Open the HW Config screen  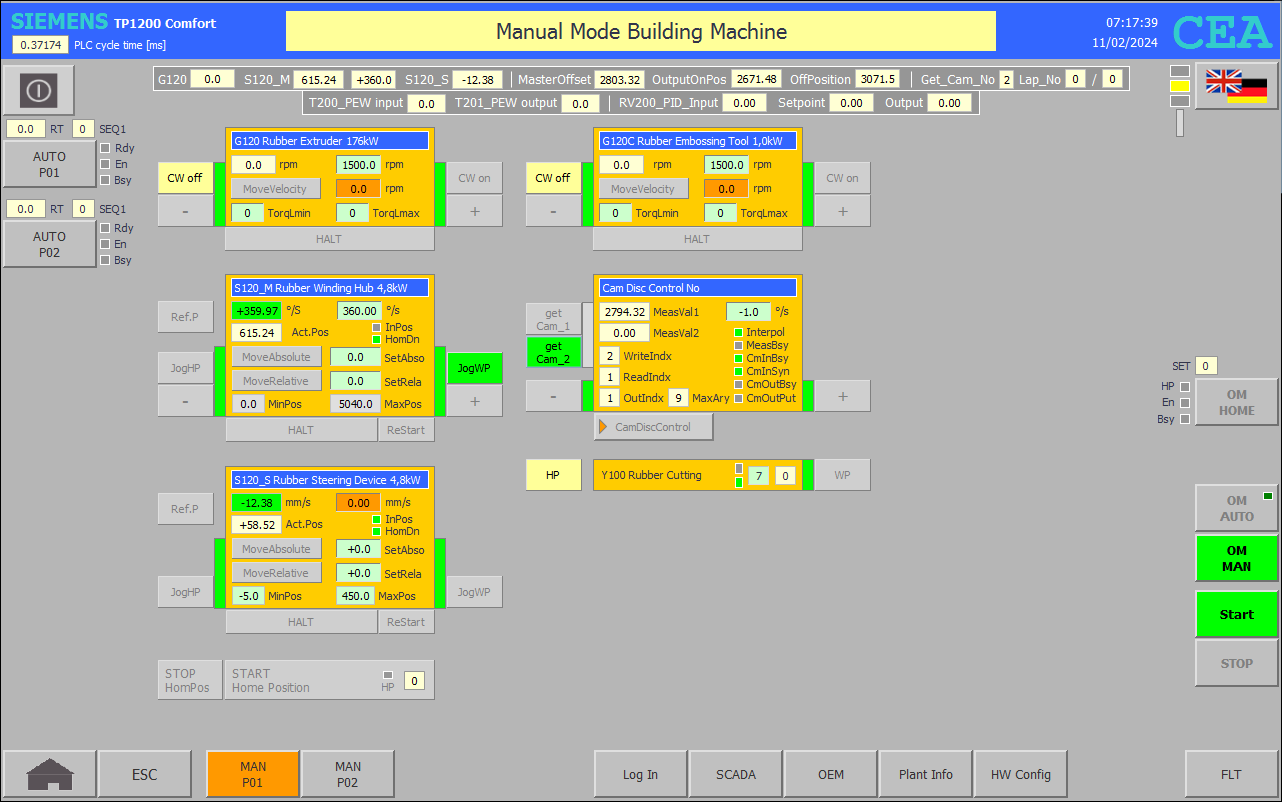tap(1020, 774)
